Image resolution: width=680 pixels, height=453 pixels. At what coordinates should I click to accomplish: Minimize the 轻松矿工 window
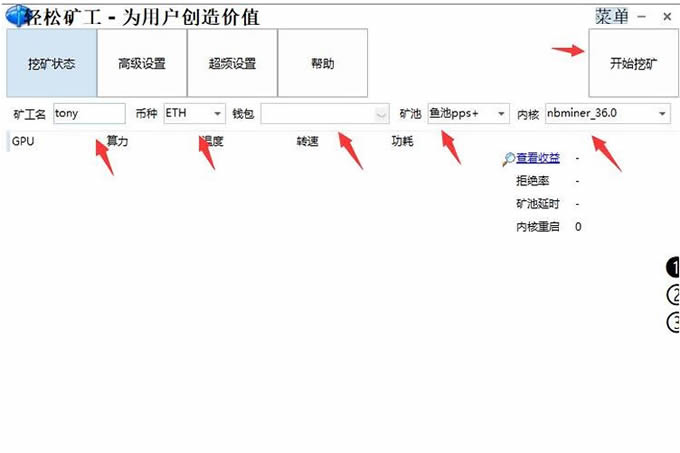coord(642,17)
